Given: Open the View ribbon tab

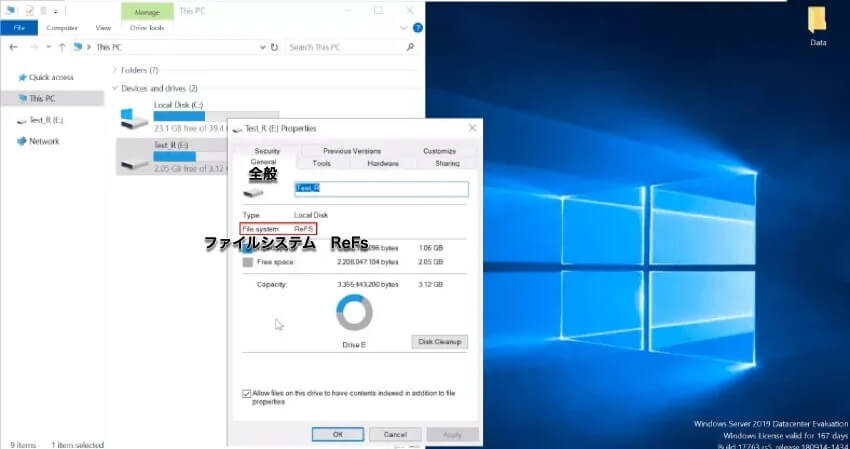Looking at the screenshot, I should click(103, 28).
